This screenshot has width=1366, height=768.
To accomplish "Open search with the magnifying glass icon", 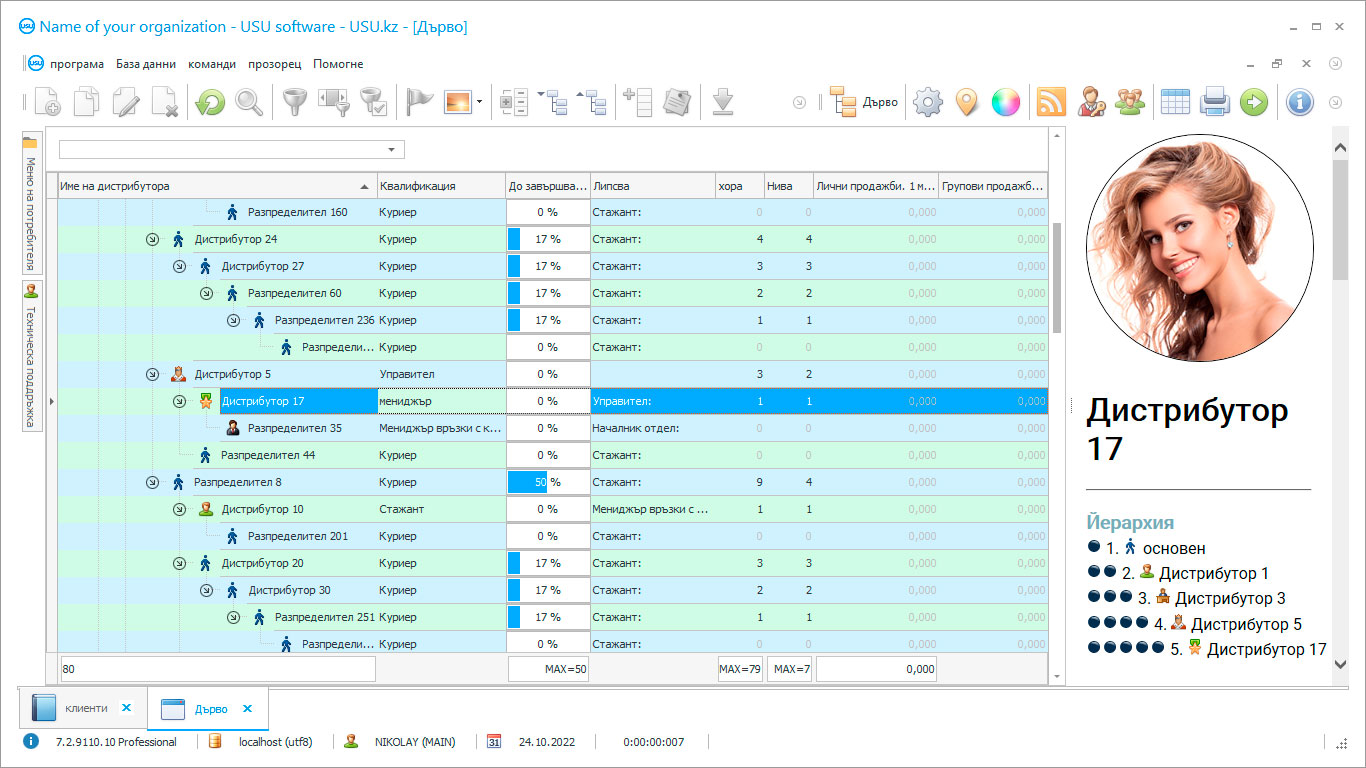I will click(x=249, y=102).
